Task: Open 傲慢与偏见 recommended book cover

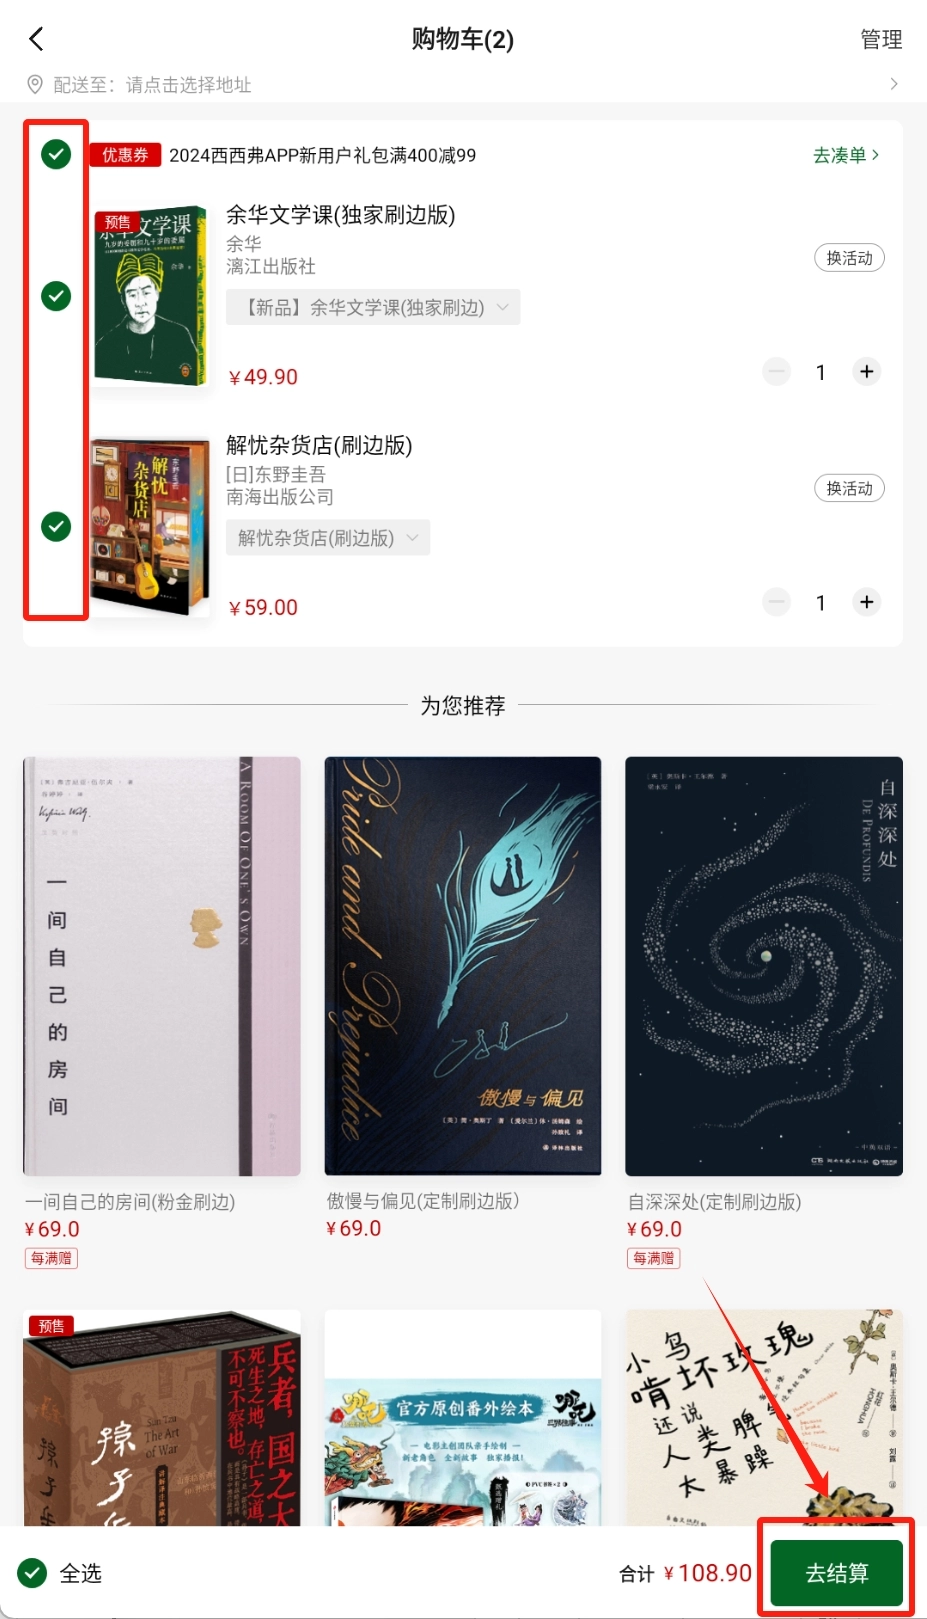Action: [x=463, y=966]
